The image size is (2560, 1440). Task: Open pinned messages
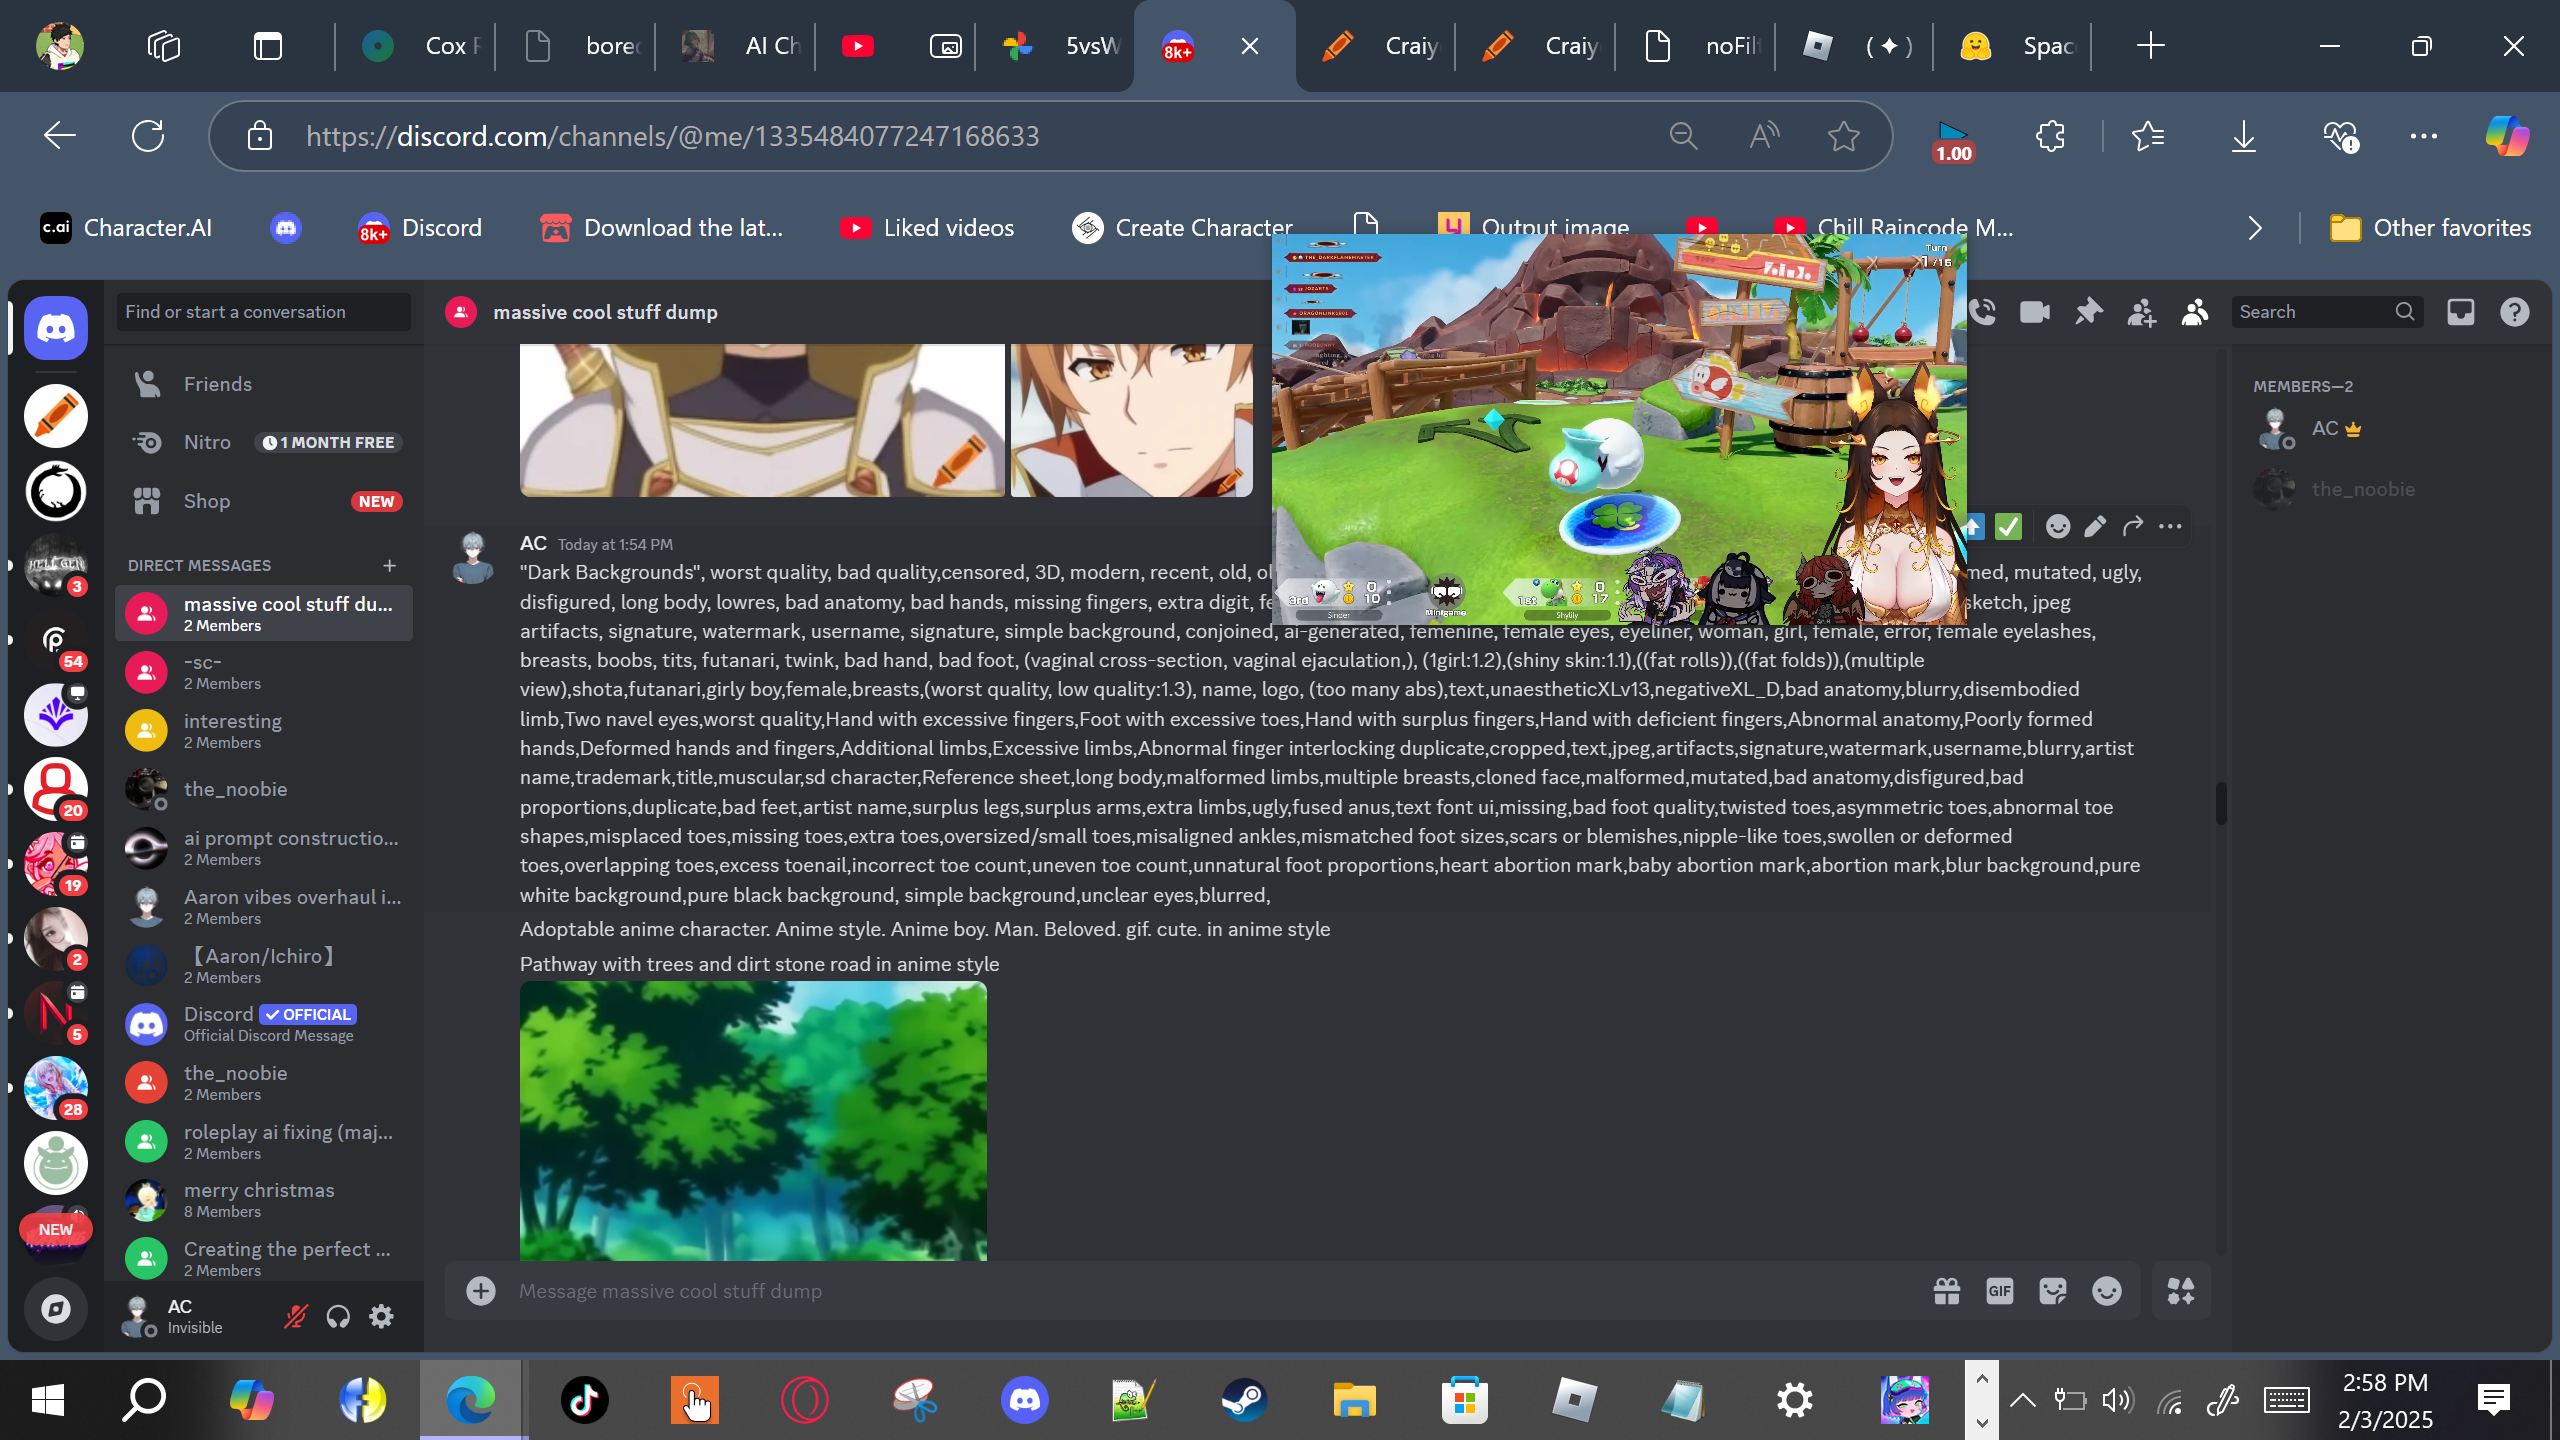tap(2088, 312)
